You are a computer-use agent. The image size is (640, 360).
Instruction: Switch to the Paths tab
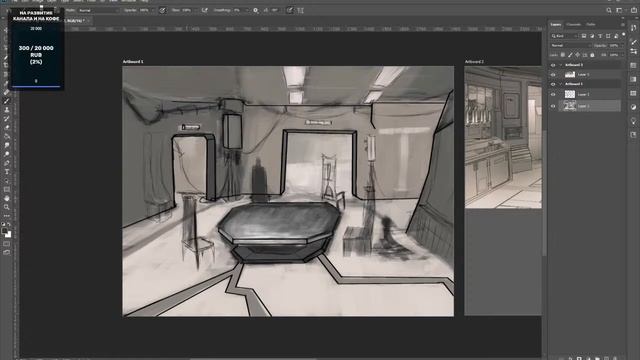[590, 24]
